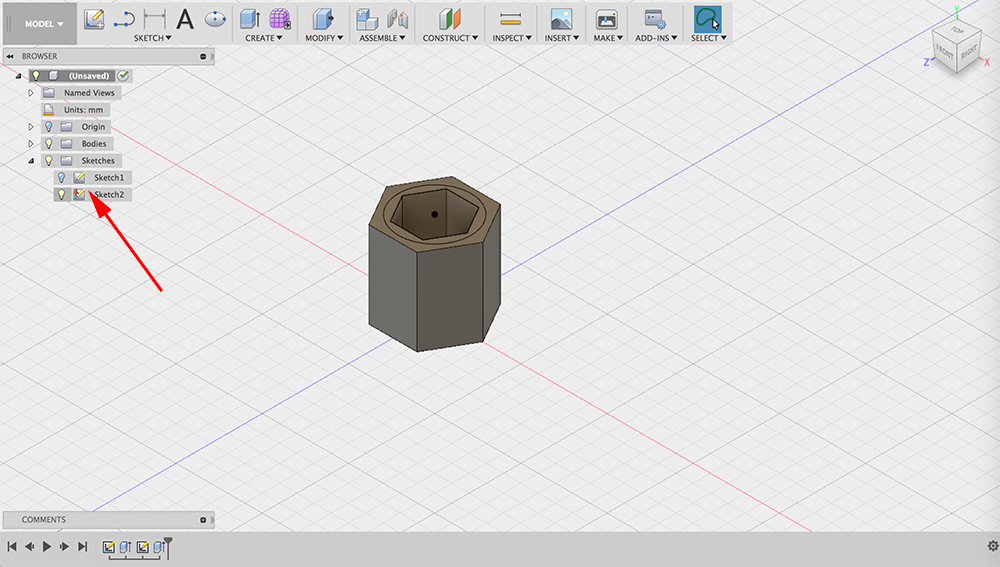This screenshot has height=567, width=1000.
Task: Hide Sketch2 using its lightbulb
Action: [61, 195]
